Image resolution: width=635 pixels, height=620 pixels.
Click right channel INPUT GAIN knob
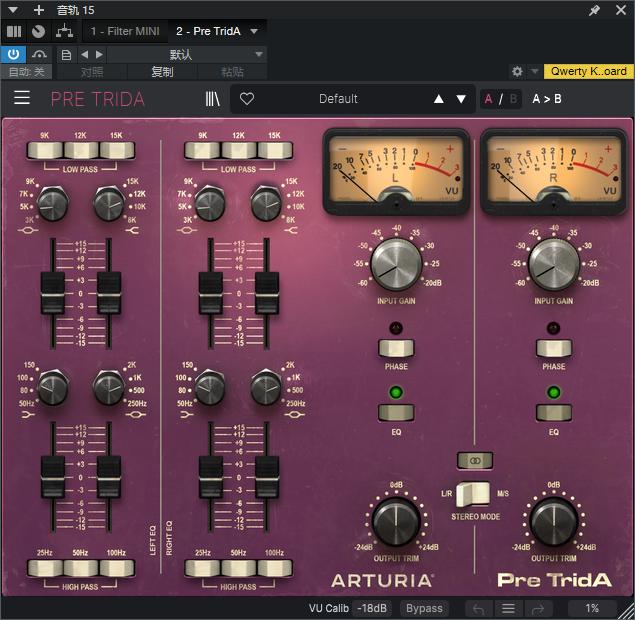coord(554,264)
